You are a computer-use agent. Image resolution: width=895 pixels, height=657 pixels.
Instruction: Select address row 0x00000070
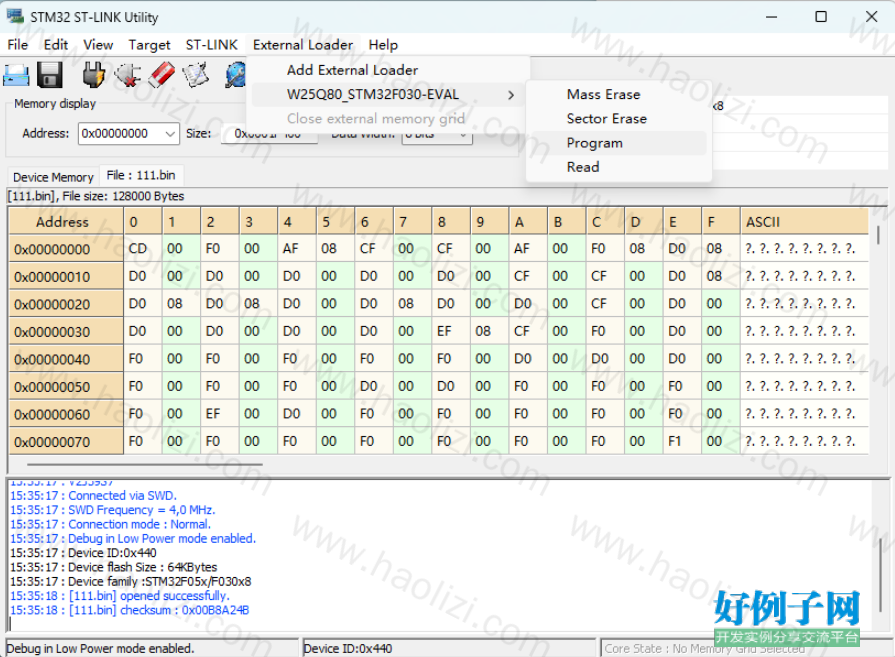pos(66,441)
